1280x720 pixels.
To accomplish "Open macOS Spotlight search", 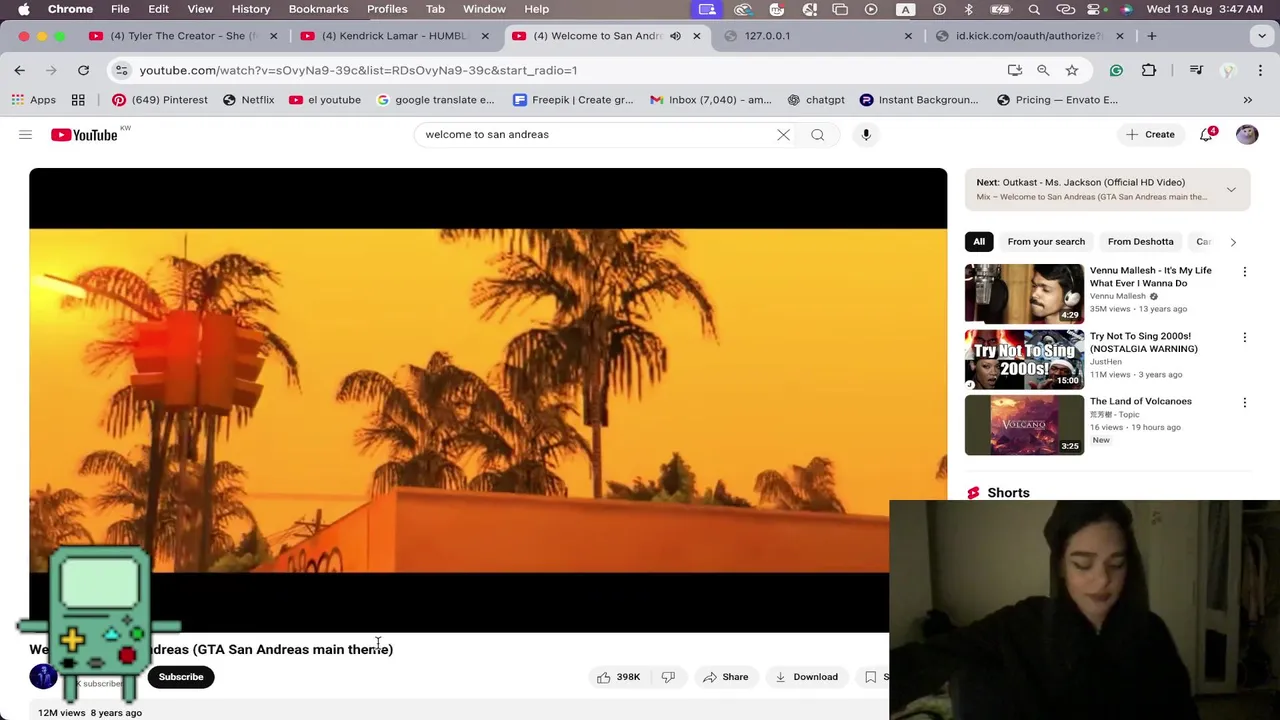I will pyautogui.click(x=1034, y=9).
